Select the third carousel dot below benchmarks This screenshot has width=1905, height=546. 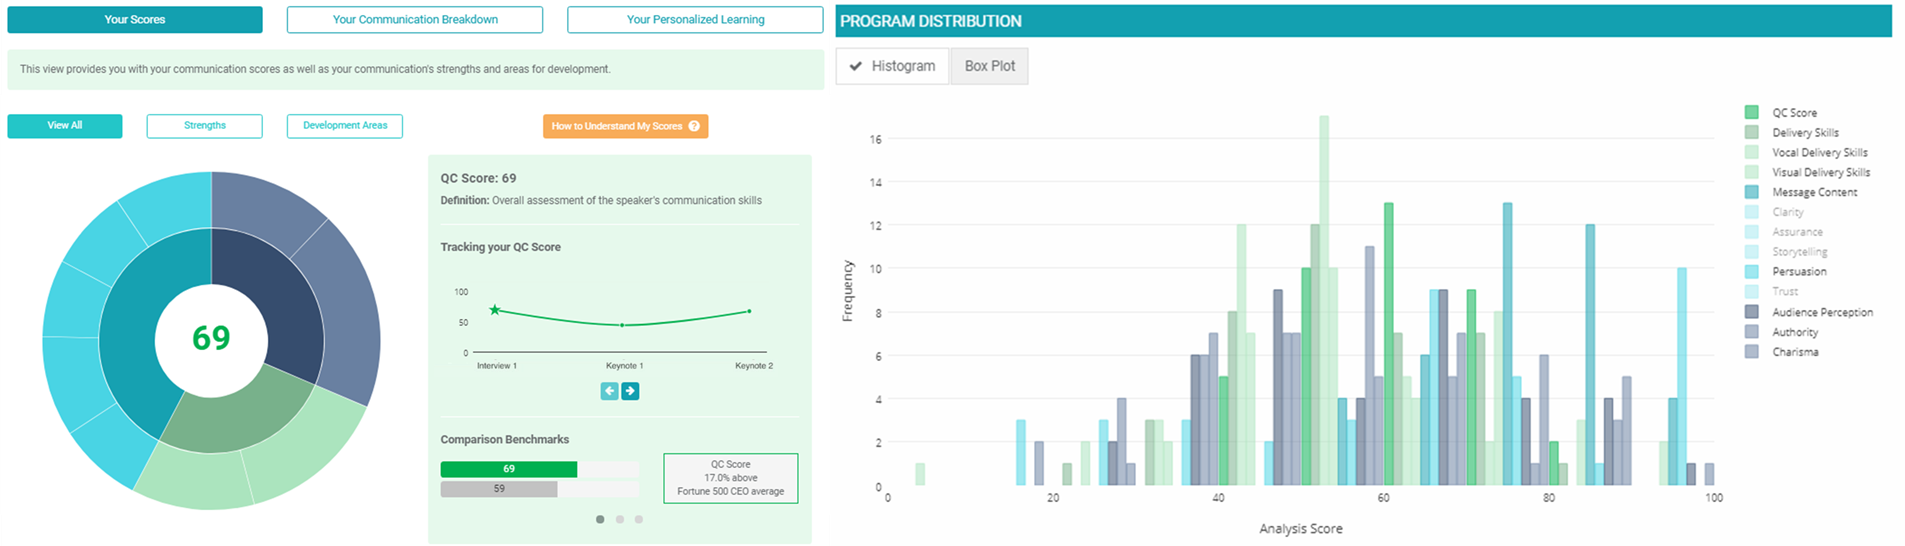[x=639, y=519]
